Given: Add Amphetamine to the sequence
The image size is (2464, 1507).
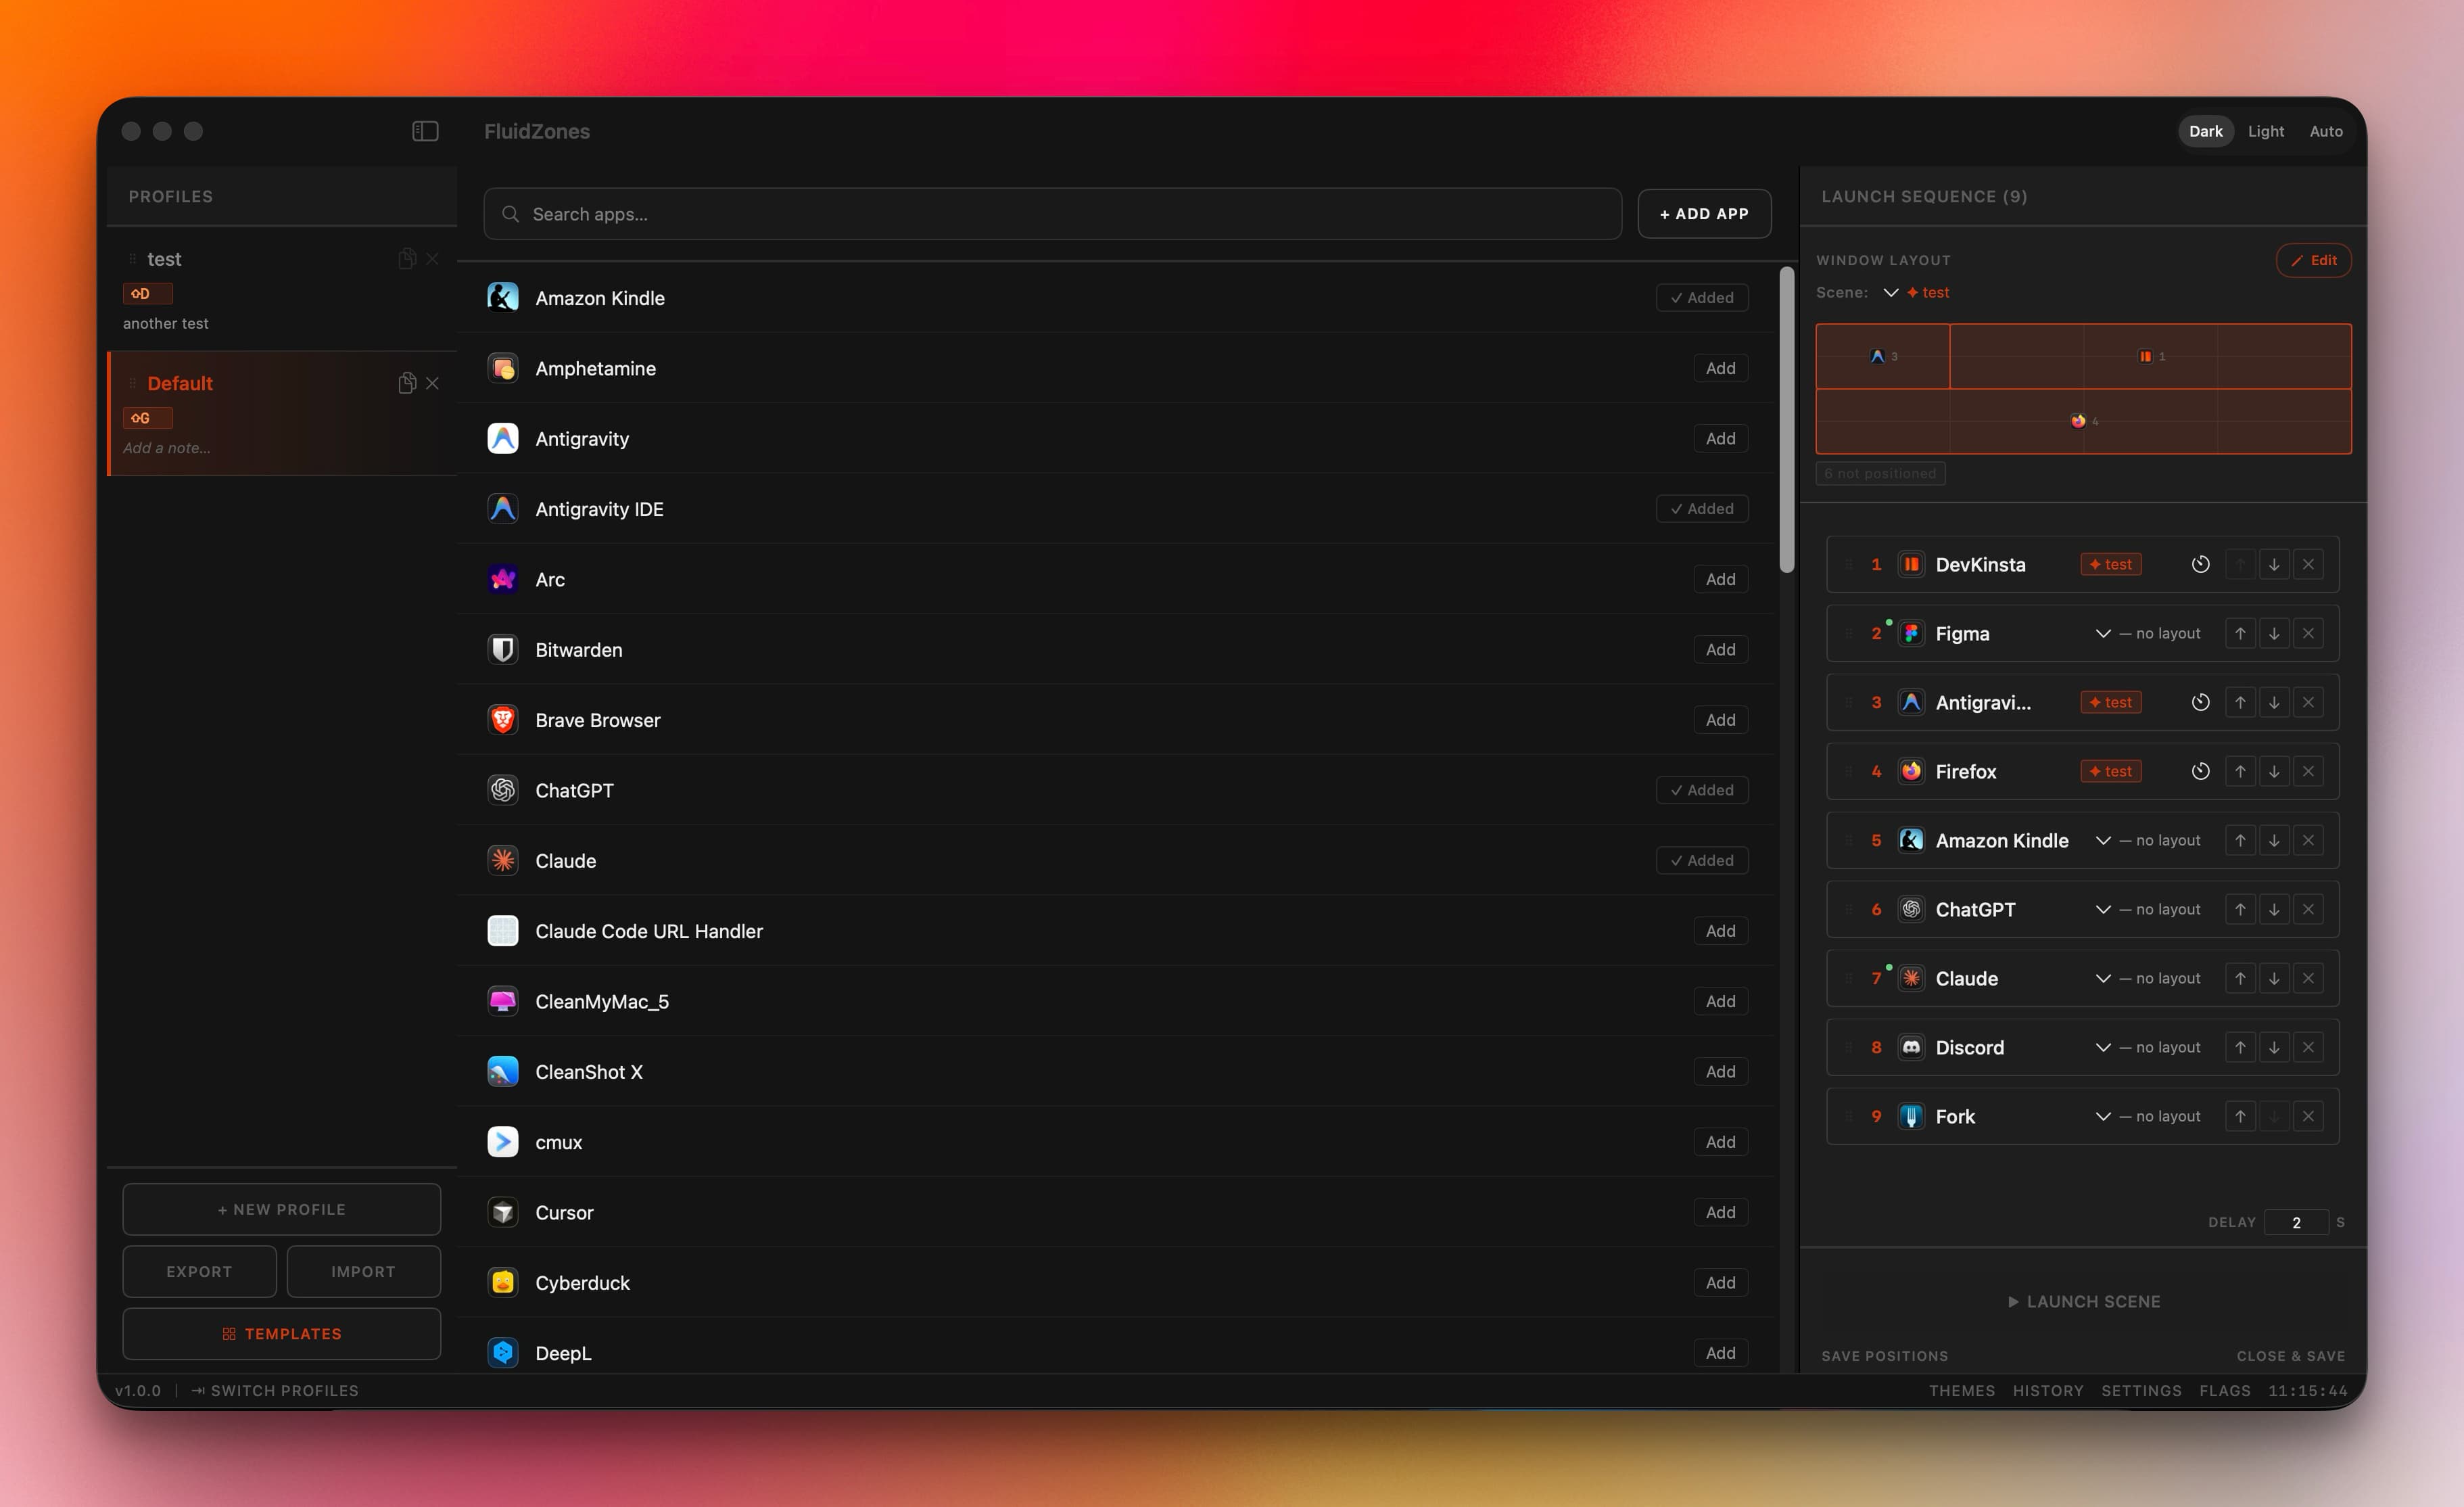Looking at the screenshot, I should click(x=1720, y=368).
